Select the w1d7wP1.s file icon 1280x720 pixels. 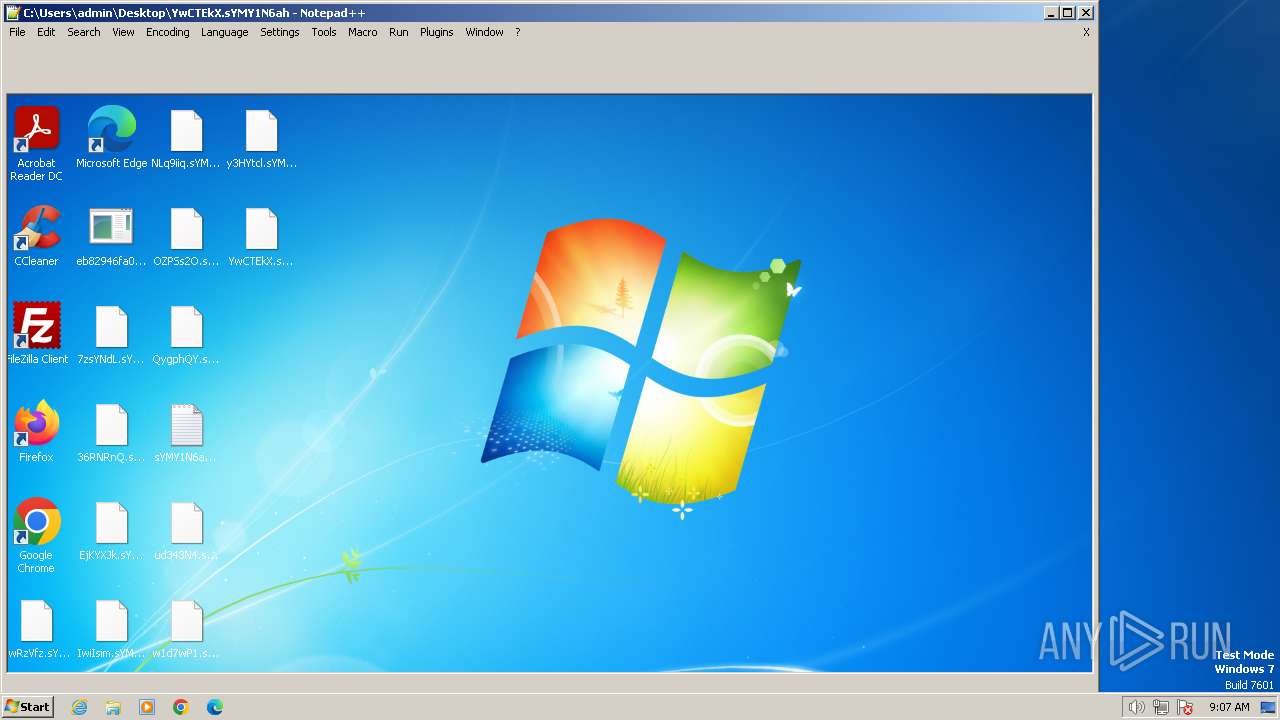(x=186, y=628)
